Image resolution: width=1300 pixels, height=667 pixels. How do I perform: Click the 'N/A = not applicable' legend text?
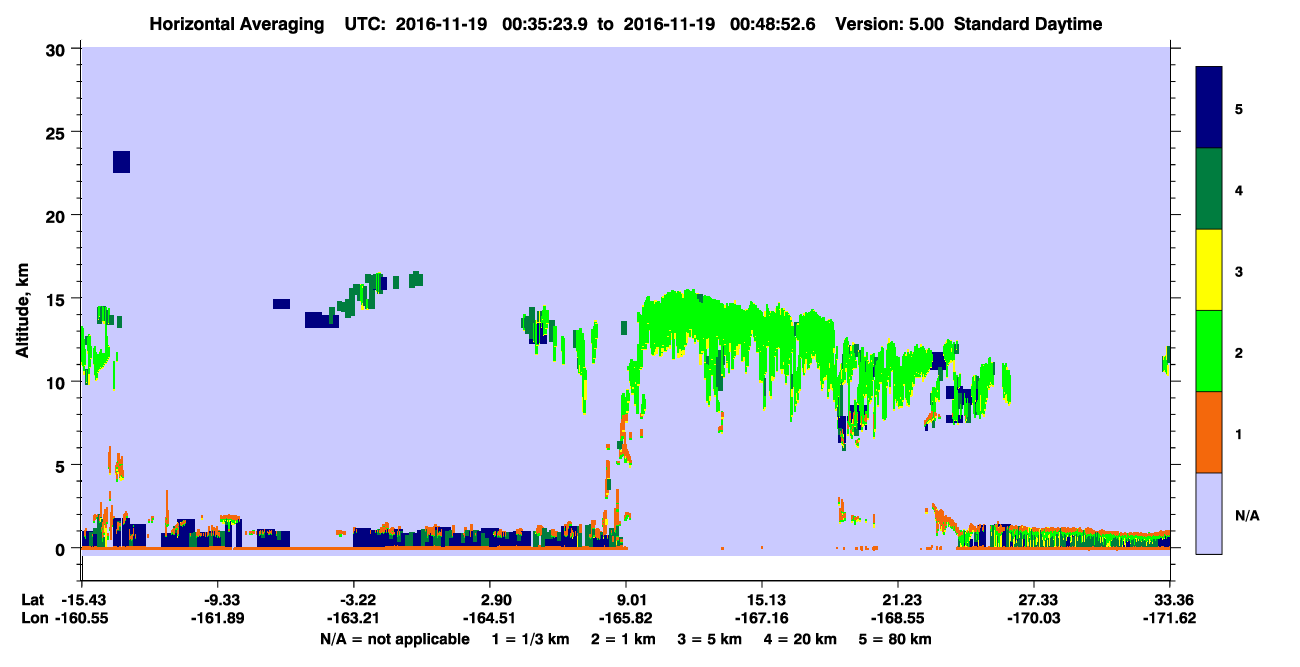(394, 639)
